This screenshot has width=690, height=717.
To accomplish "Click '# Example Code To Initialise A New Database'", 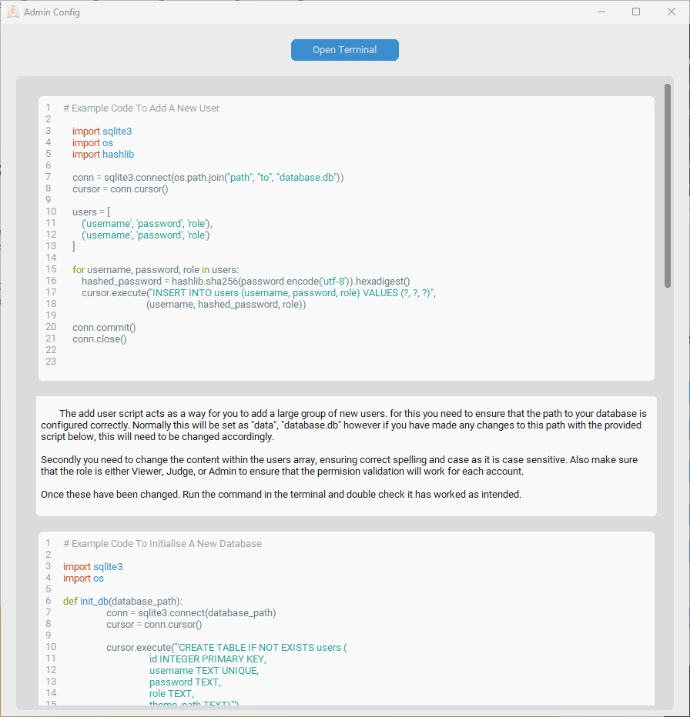I will (x=162, y=544).
